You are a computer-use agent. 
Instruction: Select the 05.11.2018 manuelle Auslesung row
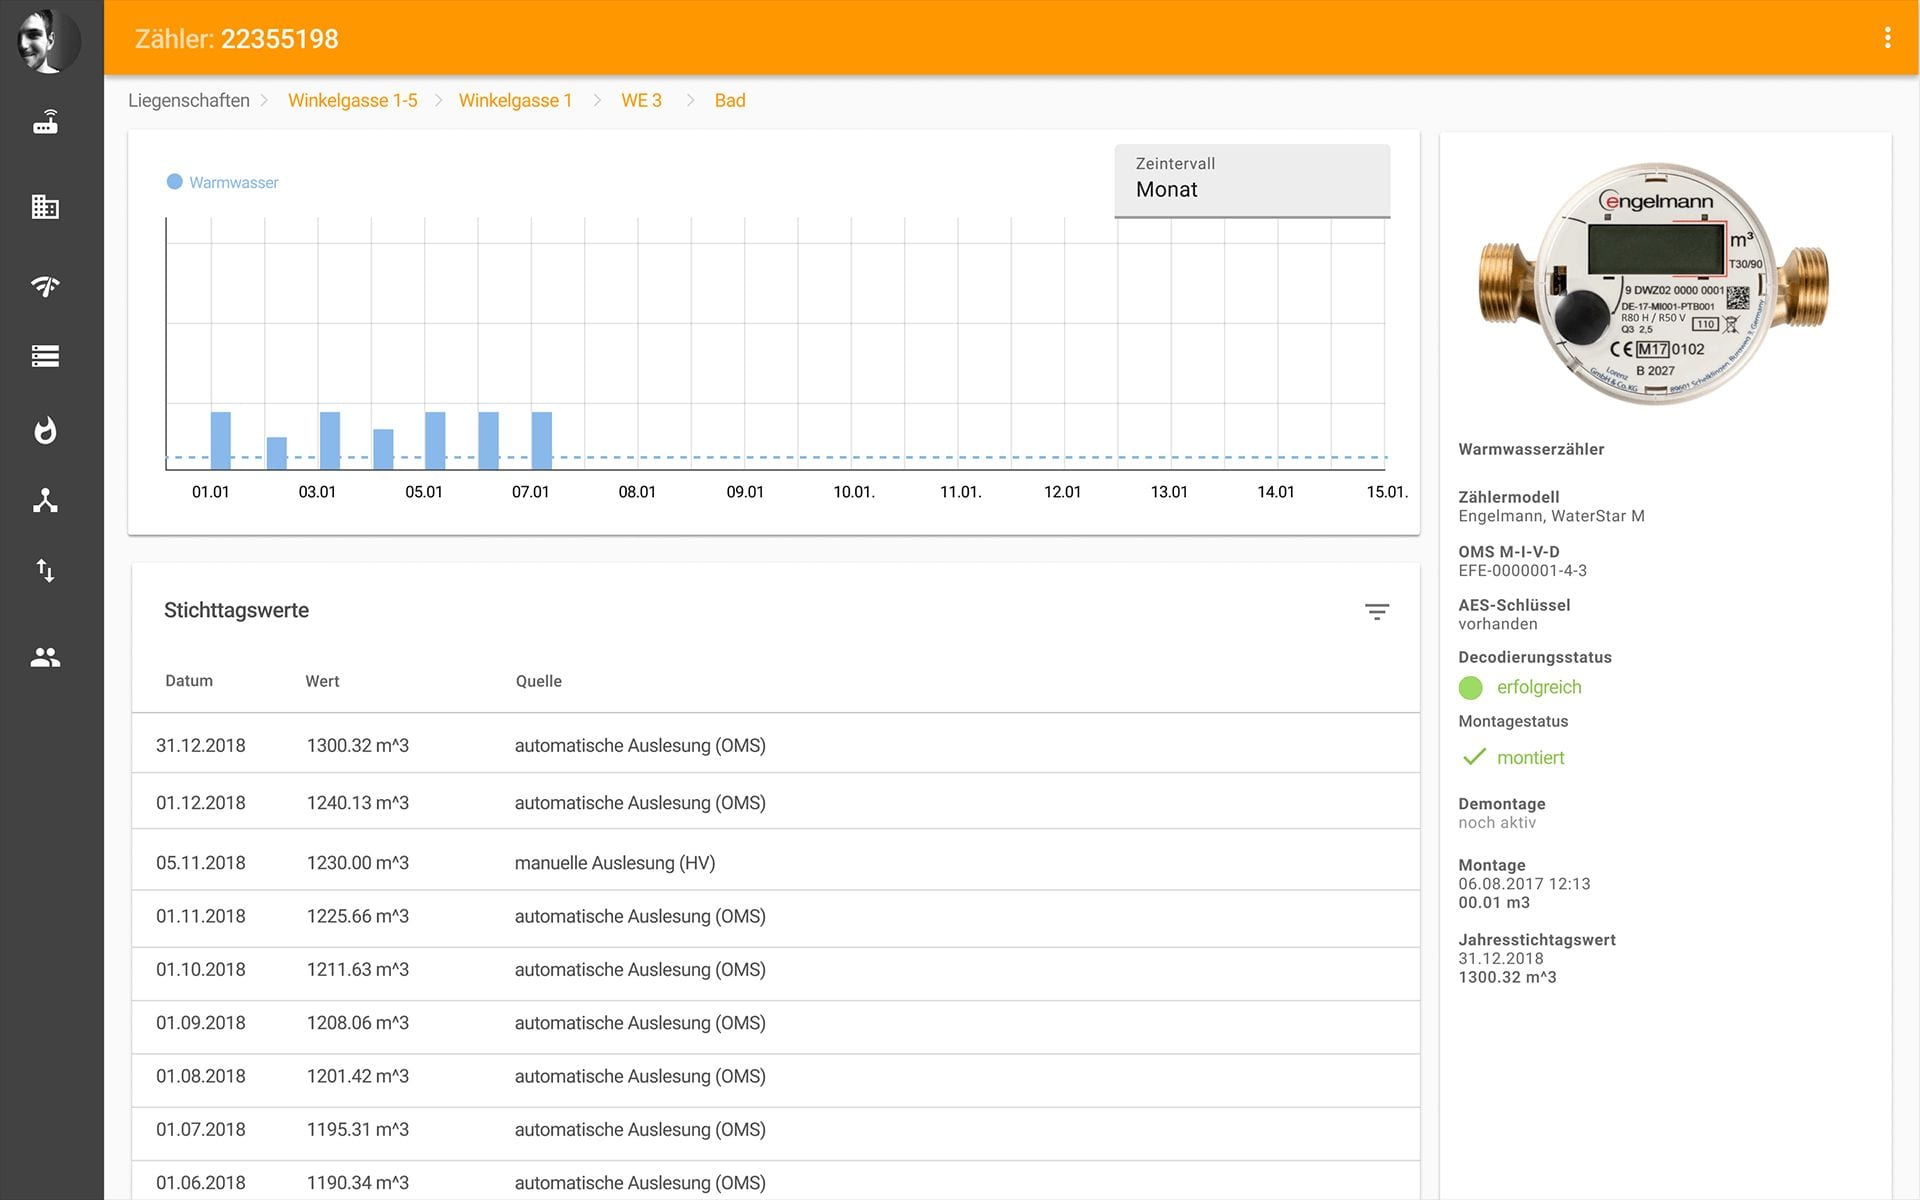[775, 862]
